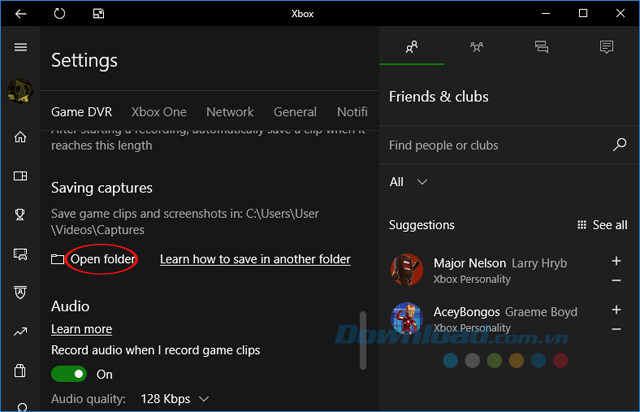
Task: Click the Learn more link under Audio
Action: 81,329
